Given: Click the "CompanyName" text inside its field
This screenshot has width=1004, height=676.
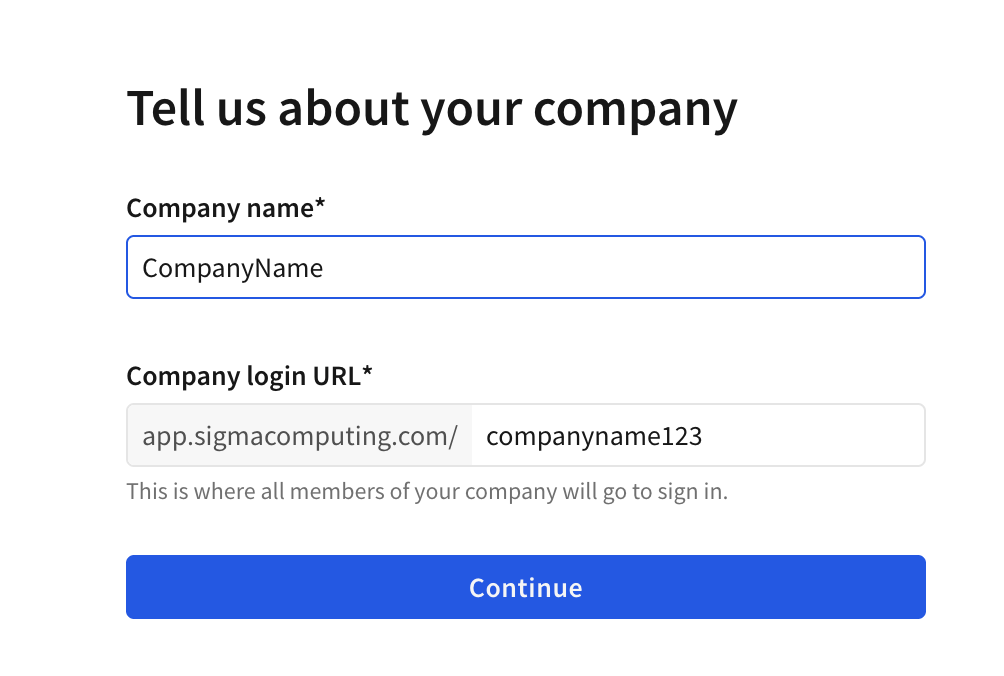Looking at the screenshot, I should click(x=232, y=267).
